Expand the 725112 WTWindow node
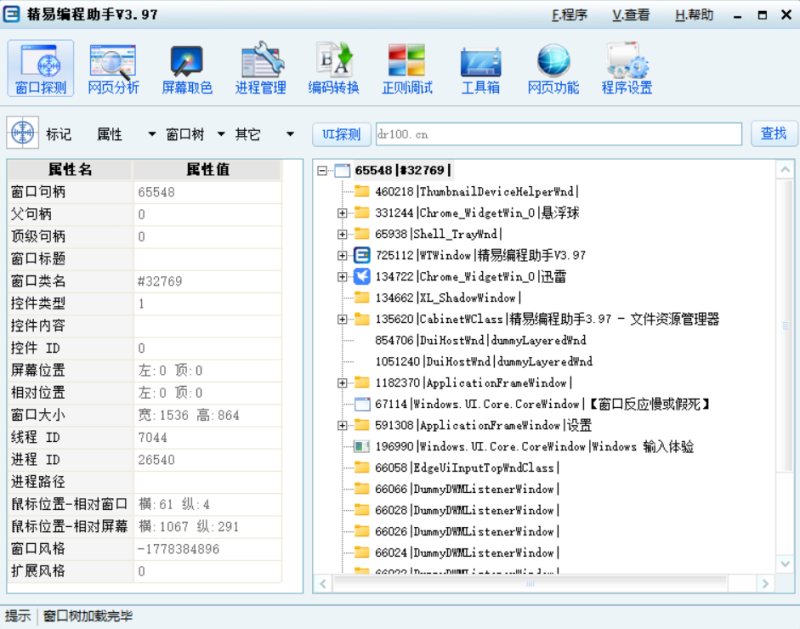Viewport: 800px width, 629px height. pyautogui.click(x=342, y=255)
